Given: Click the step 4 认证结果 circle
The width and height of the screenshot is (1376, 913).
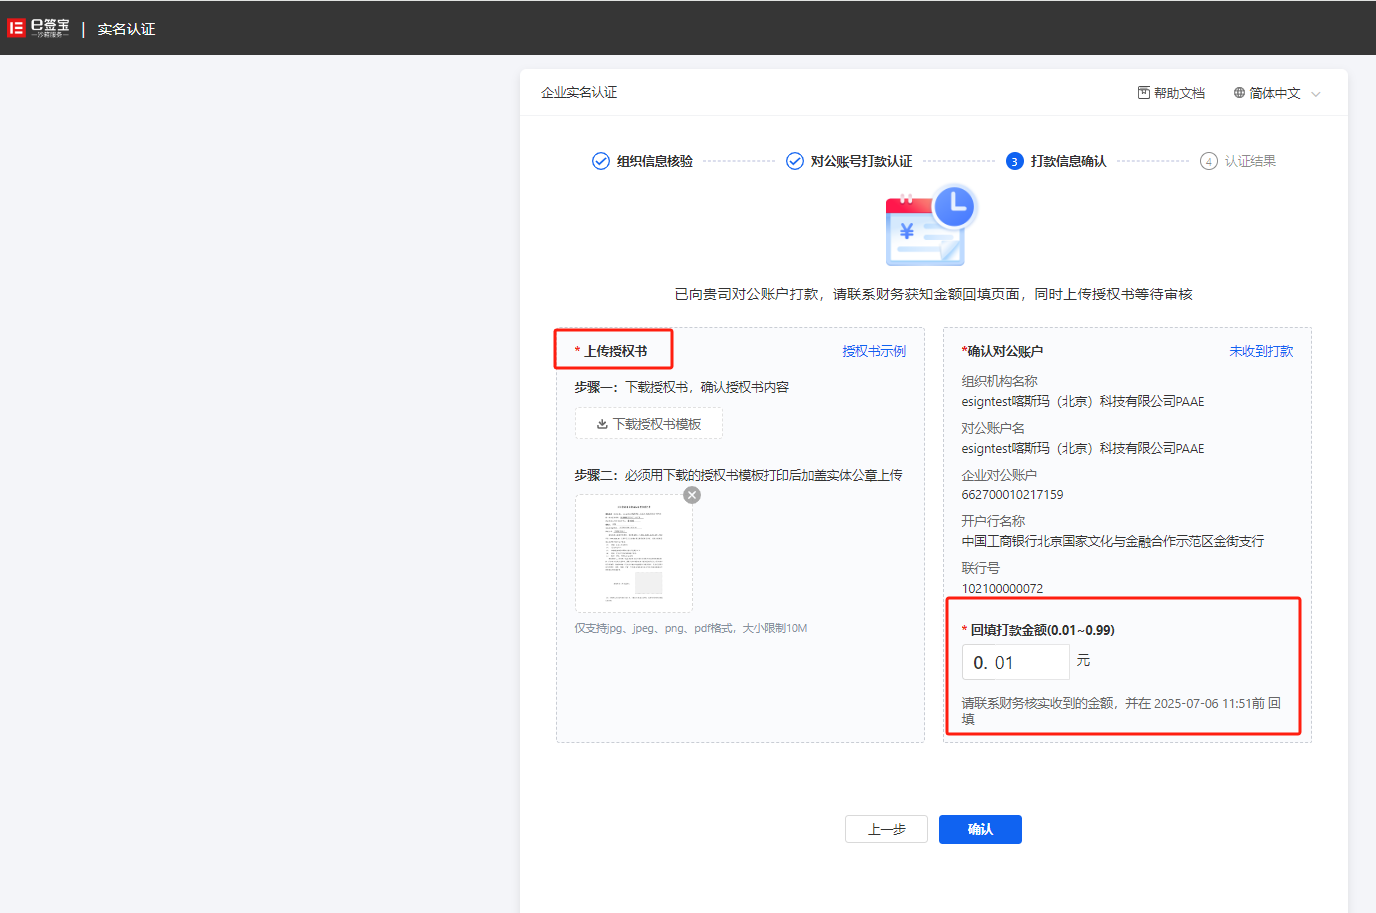Looking at the screenshot, I should 1208,161.
